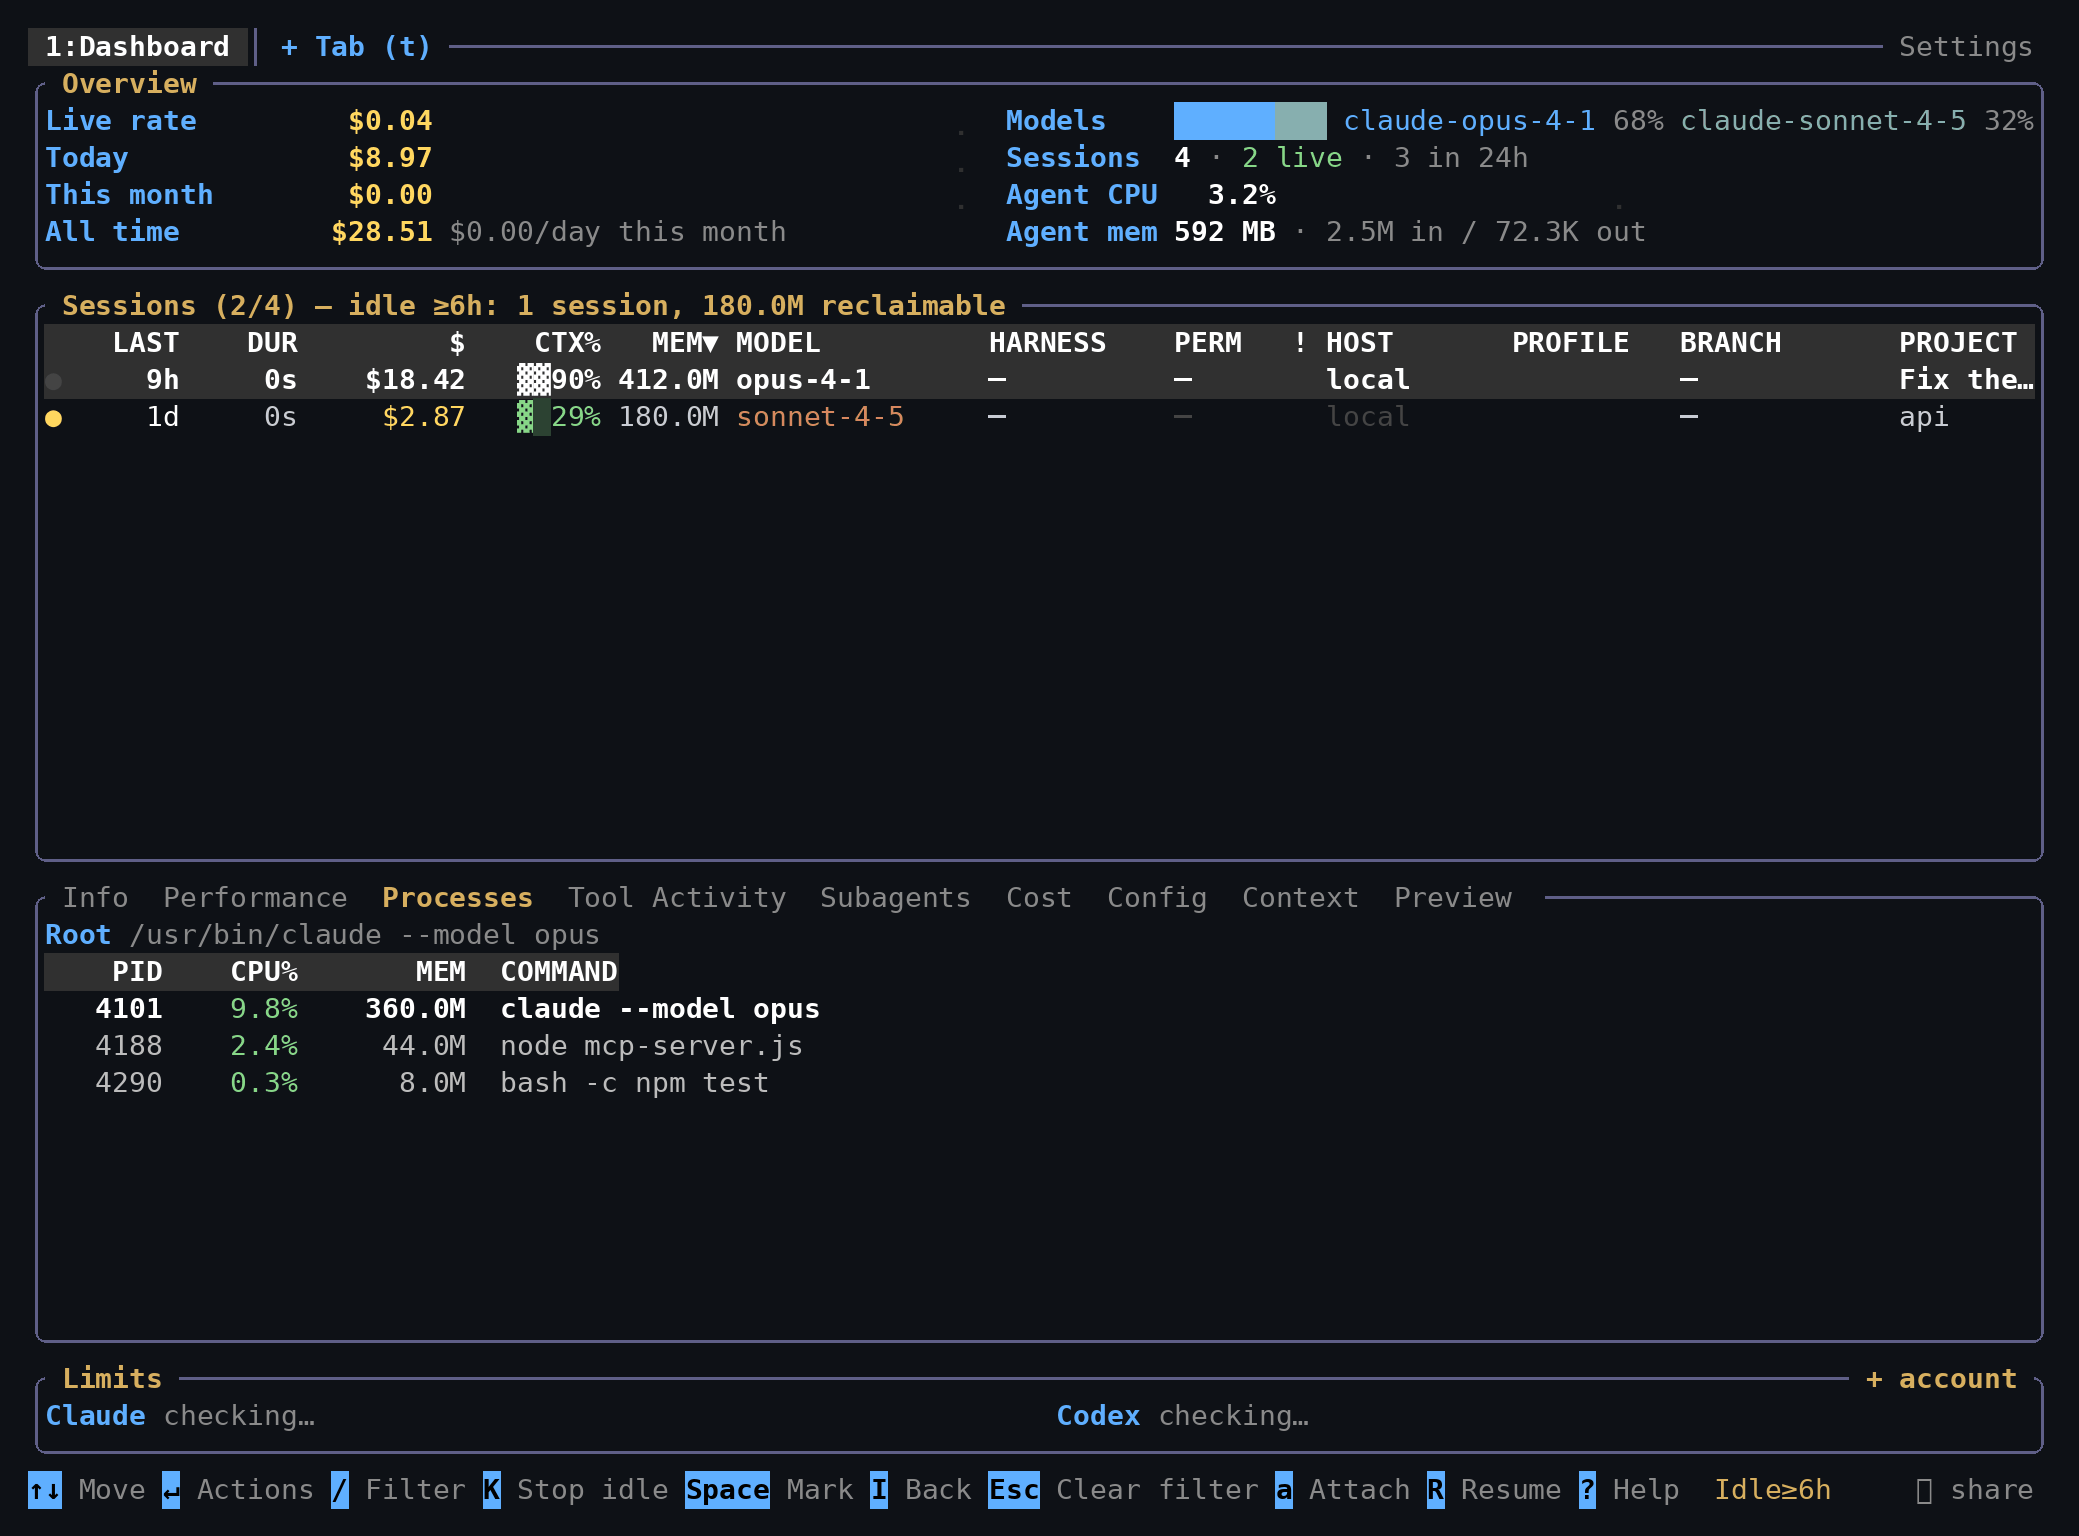
Task: Click the yellow status dot on sonnet-4-5 row
Action: click(54, 418)
